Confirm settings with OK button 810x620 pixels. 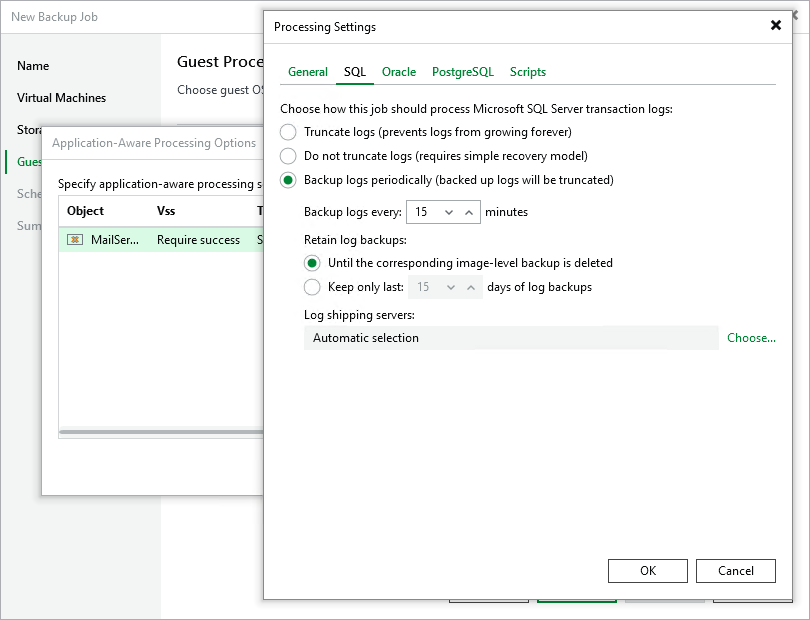click(x=647, y=570)
